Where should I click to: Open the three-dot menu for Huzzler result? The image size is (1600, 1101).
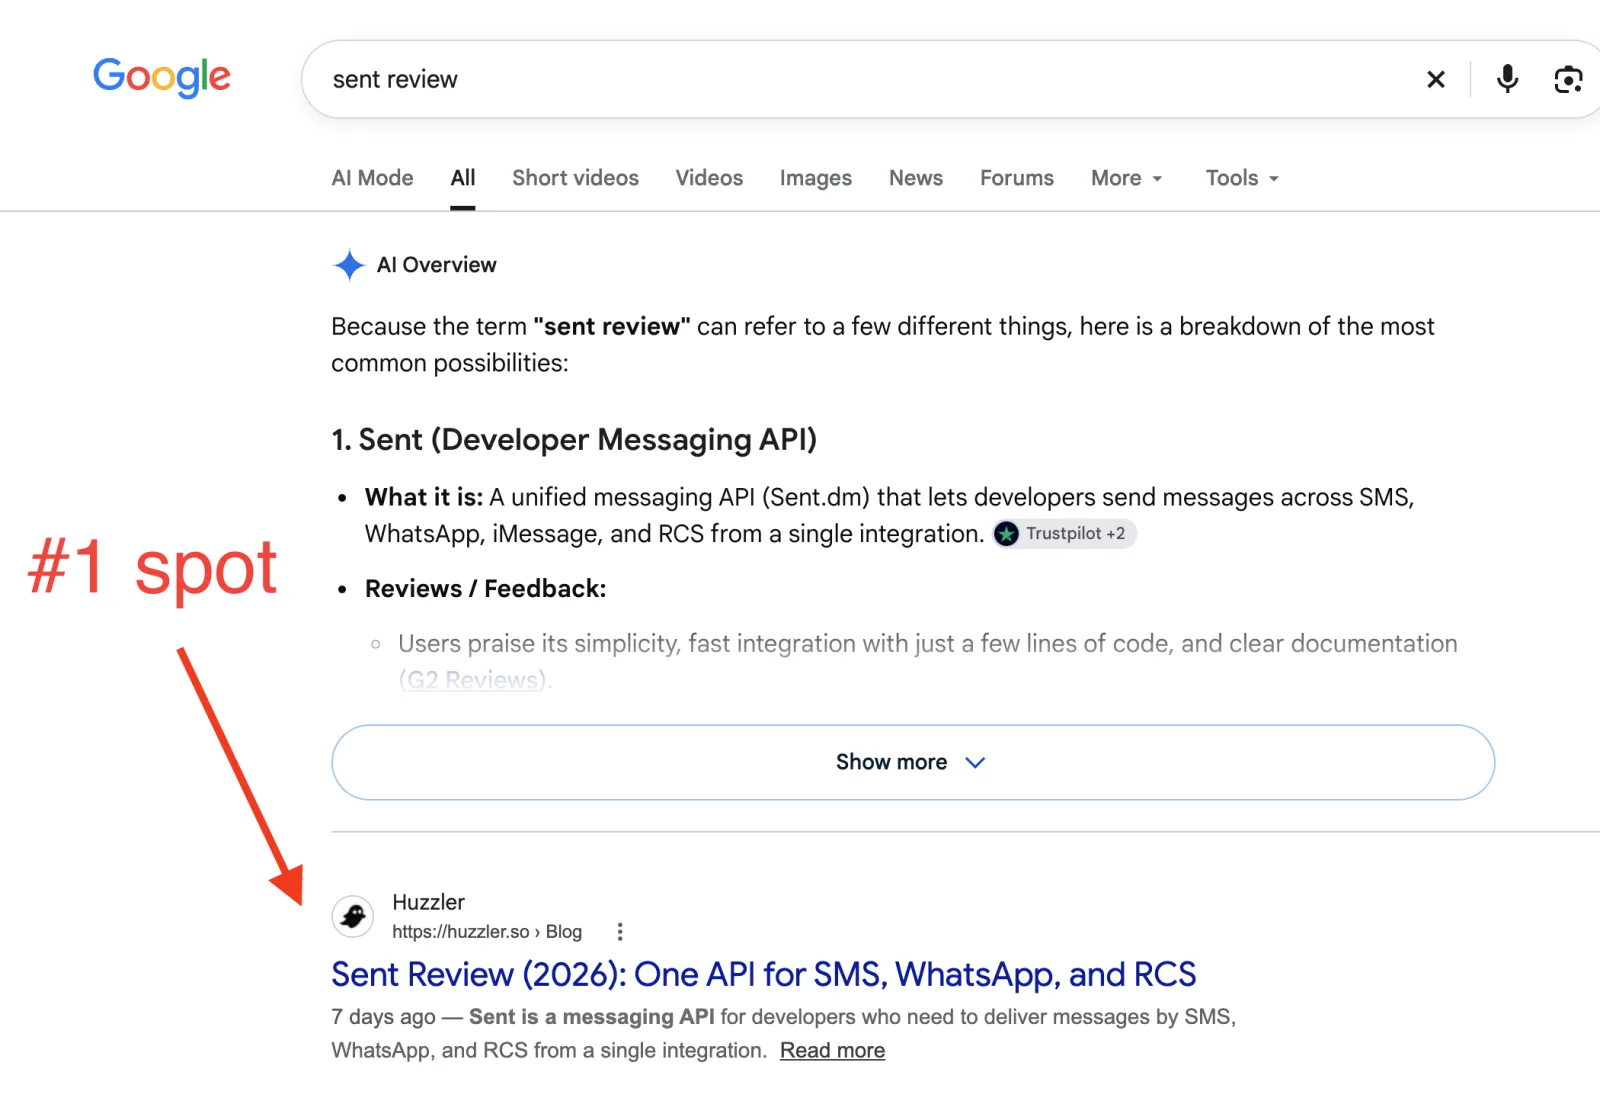coord(620,932)
